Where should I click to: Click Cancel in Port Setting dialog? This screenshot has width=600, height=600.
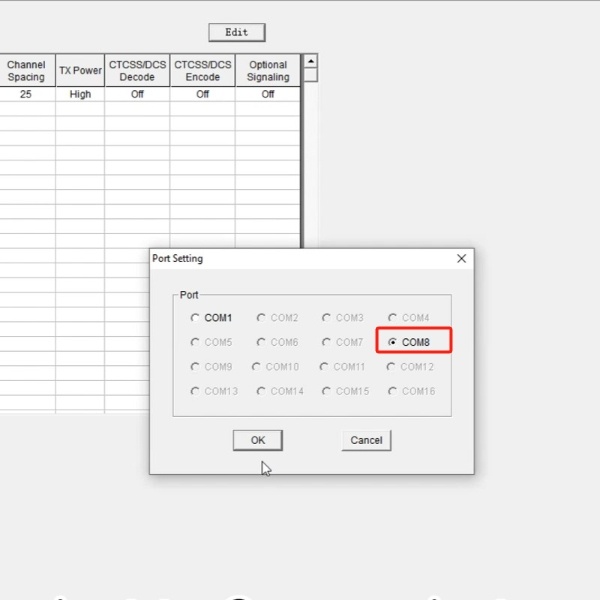[366, 440]
